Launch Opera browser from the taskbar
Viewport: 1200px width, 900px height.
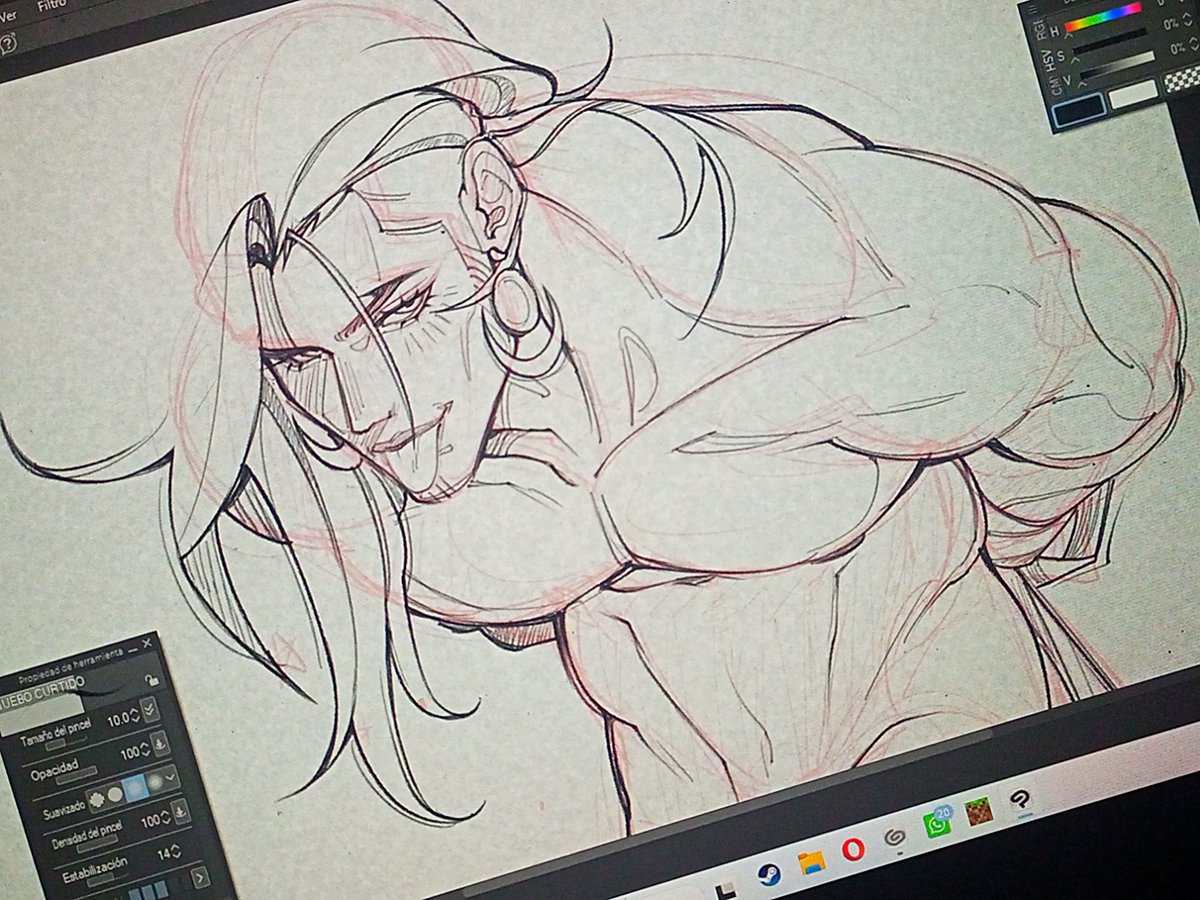click(x=853, y=849)
